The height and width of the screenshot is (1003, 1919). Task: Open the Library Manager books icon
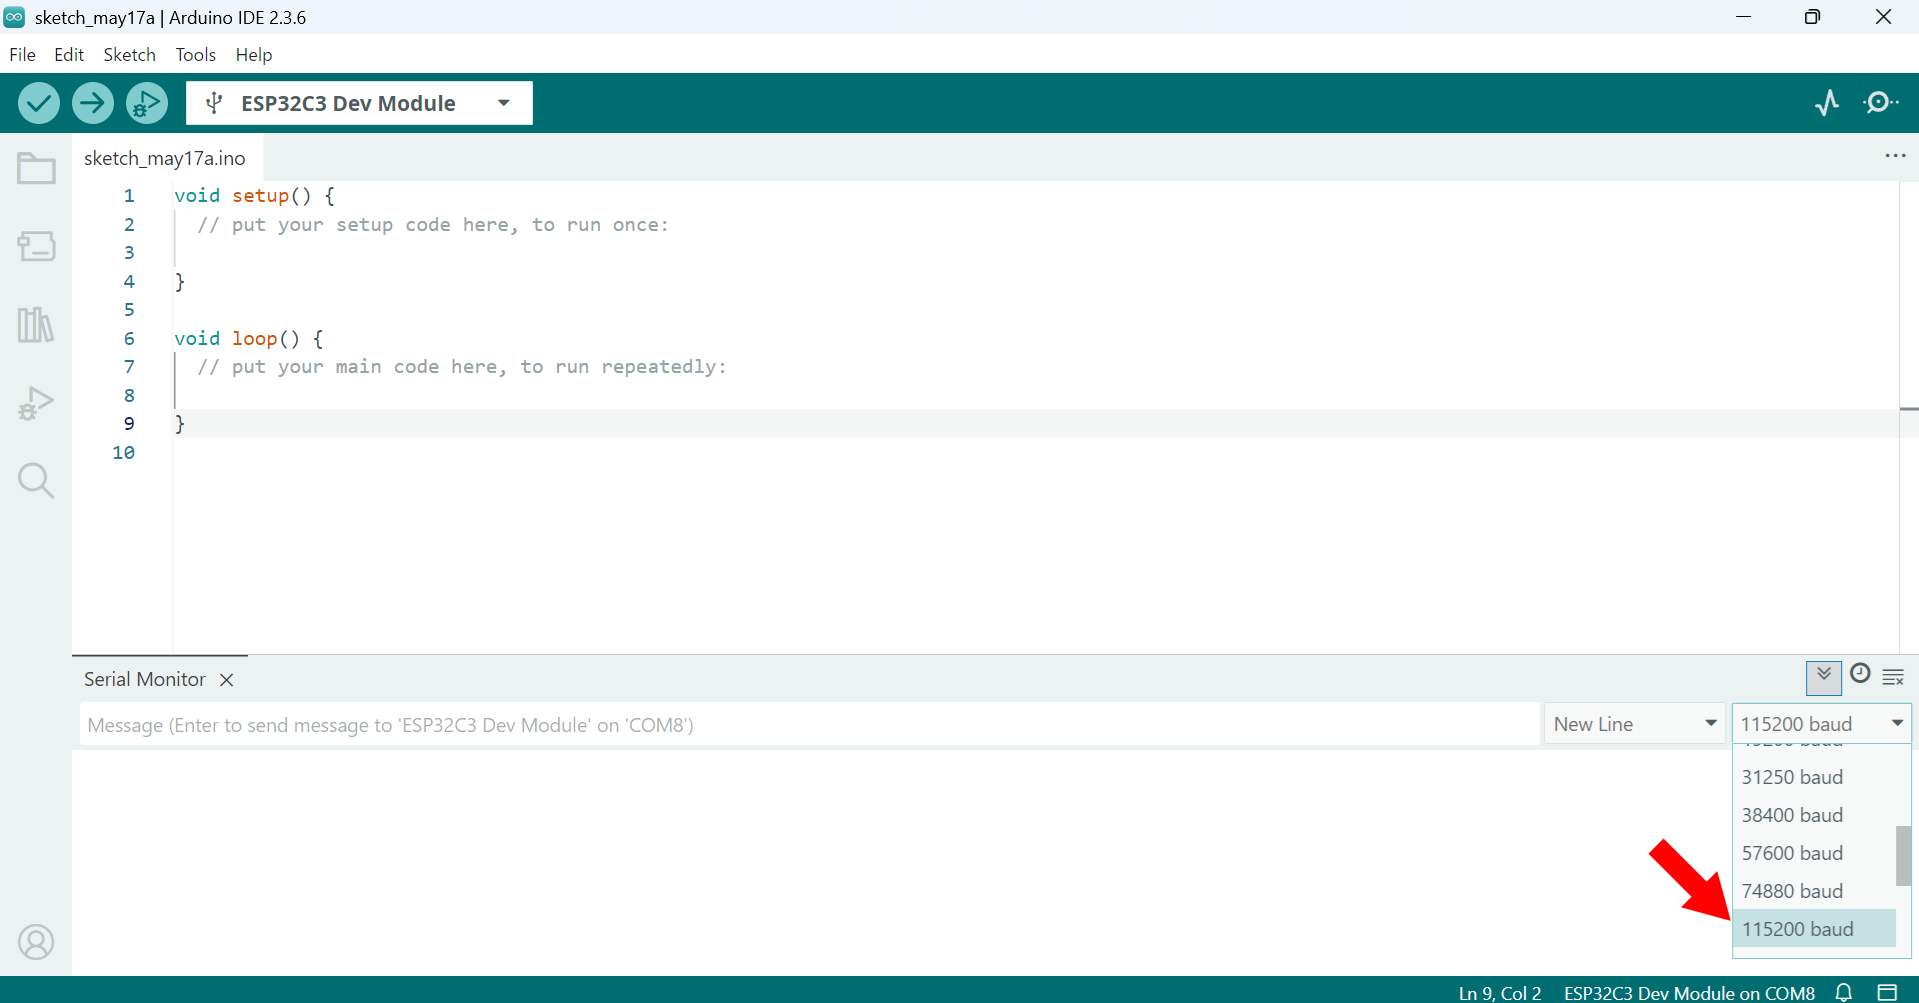[x=36, y=325]
